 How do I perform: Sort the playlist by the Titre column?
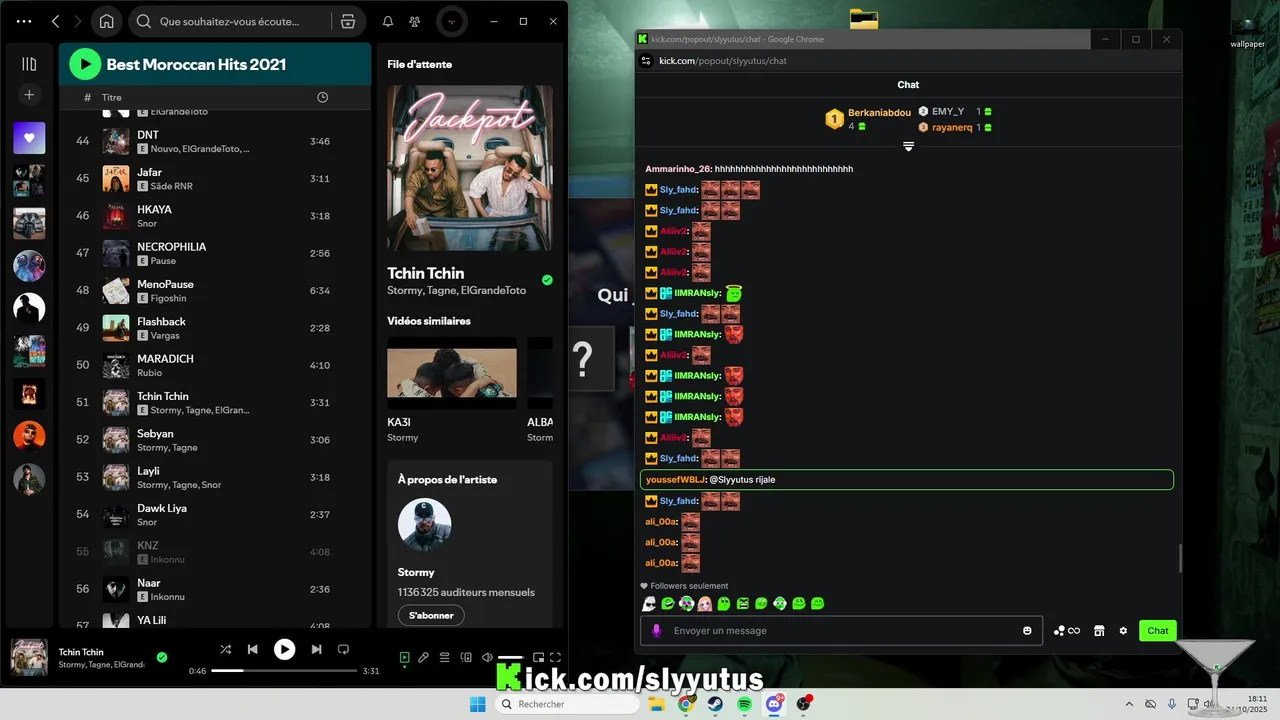112,98
